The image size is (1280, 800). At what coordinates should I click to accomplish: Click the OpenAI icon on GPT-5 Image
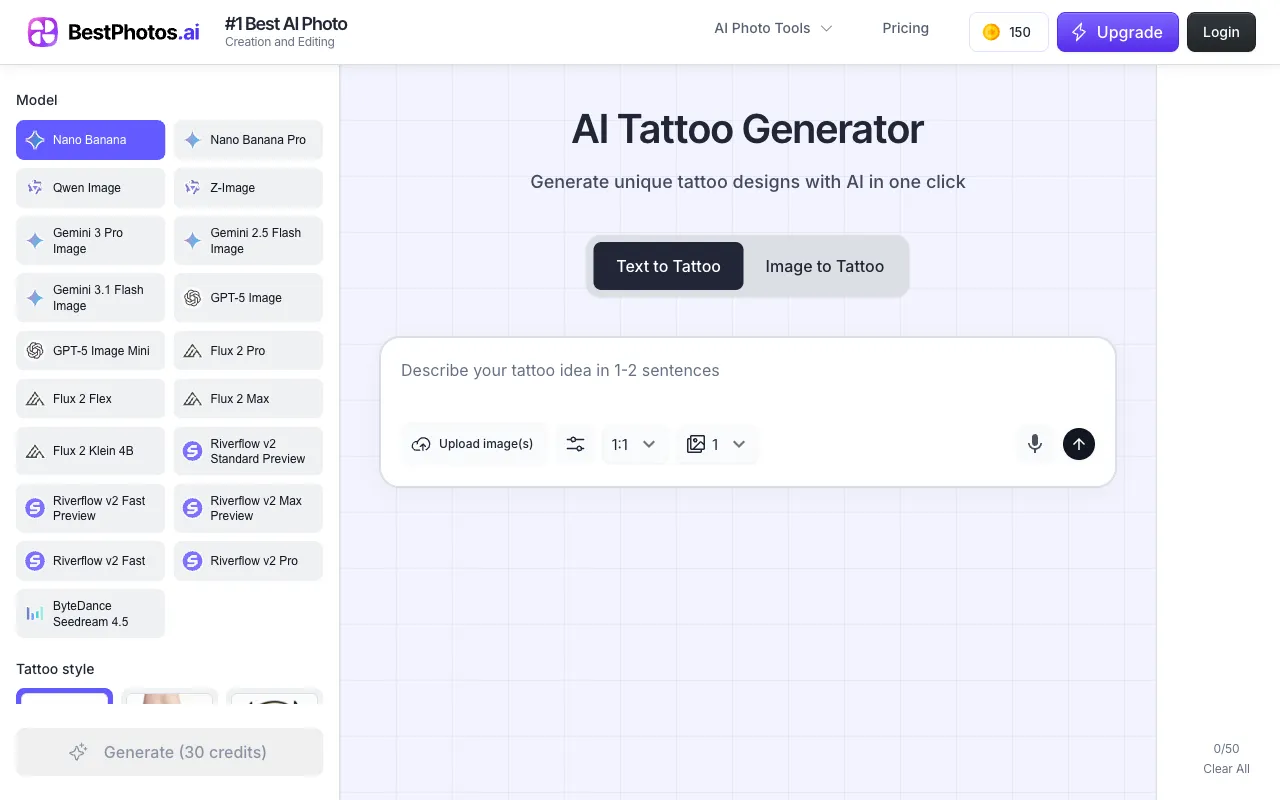(x=193, y=298)
